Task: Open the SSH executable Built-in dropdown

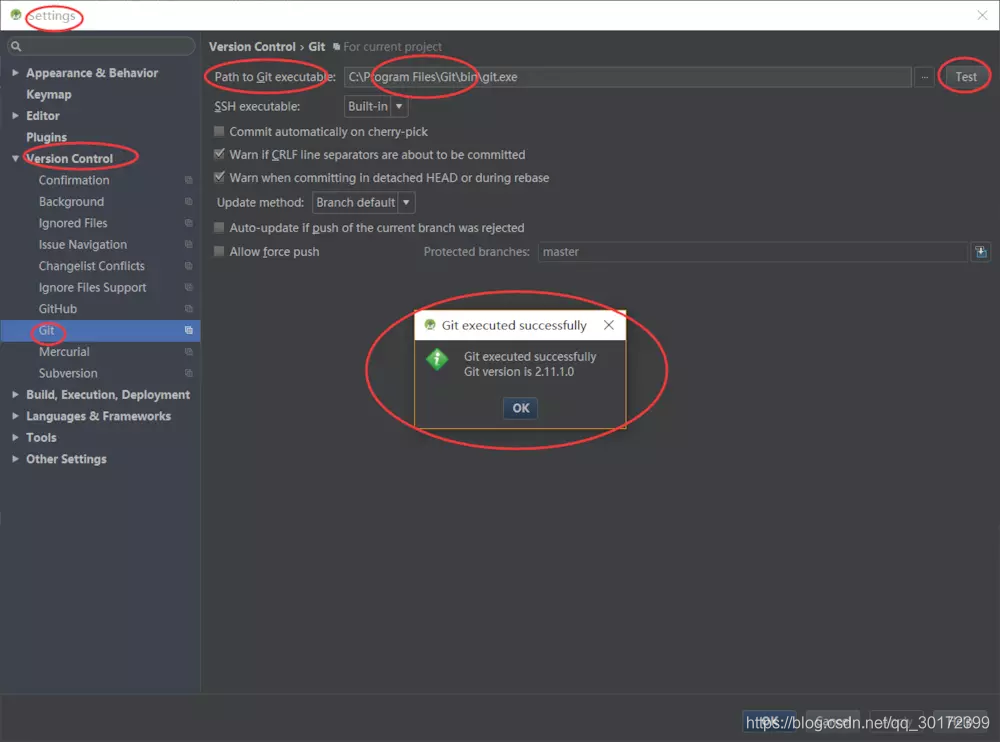Action: pos(376,107)
